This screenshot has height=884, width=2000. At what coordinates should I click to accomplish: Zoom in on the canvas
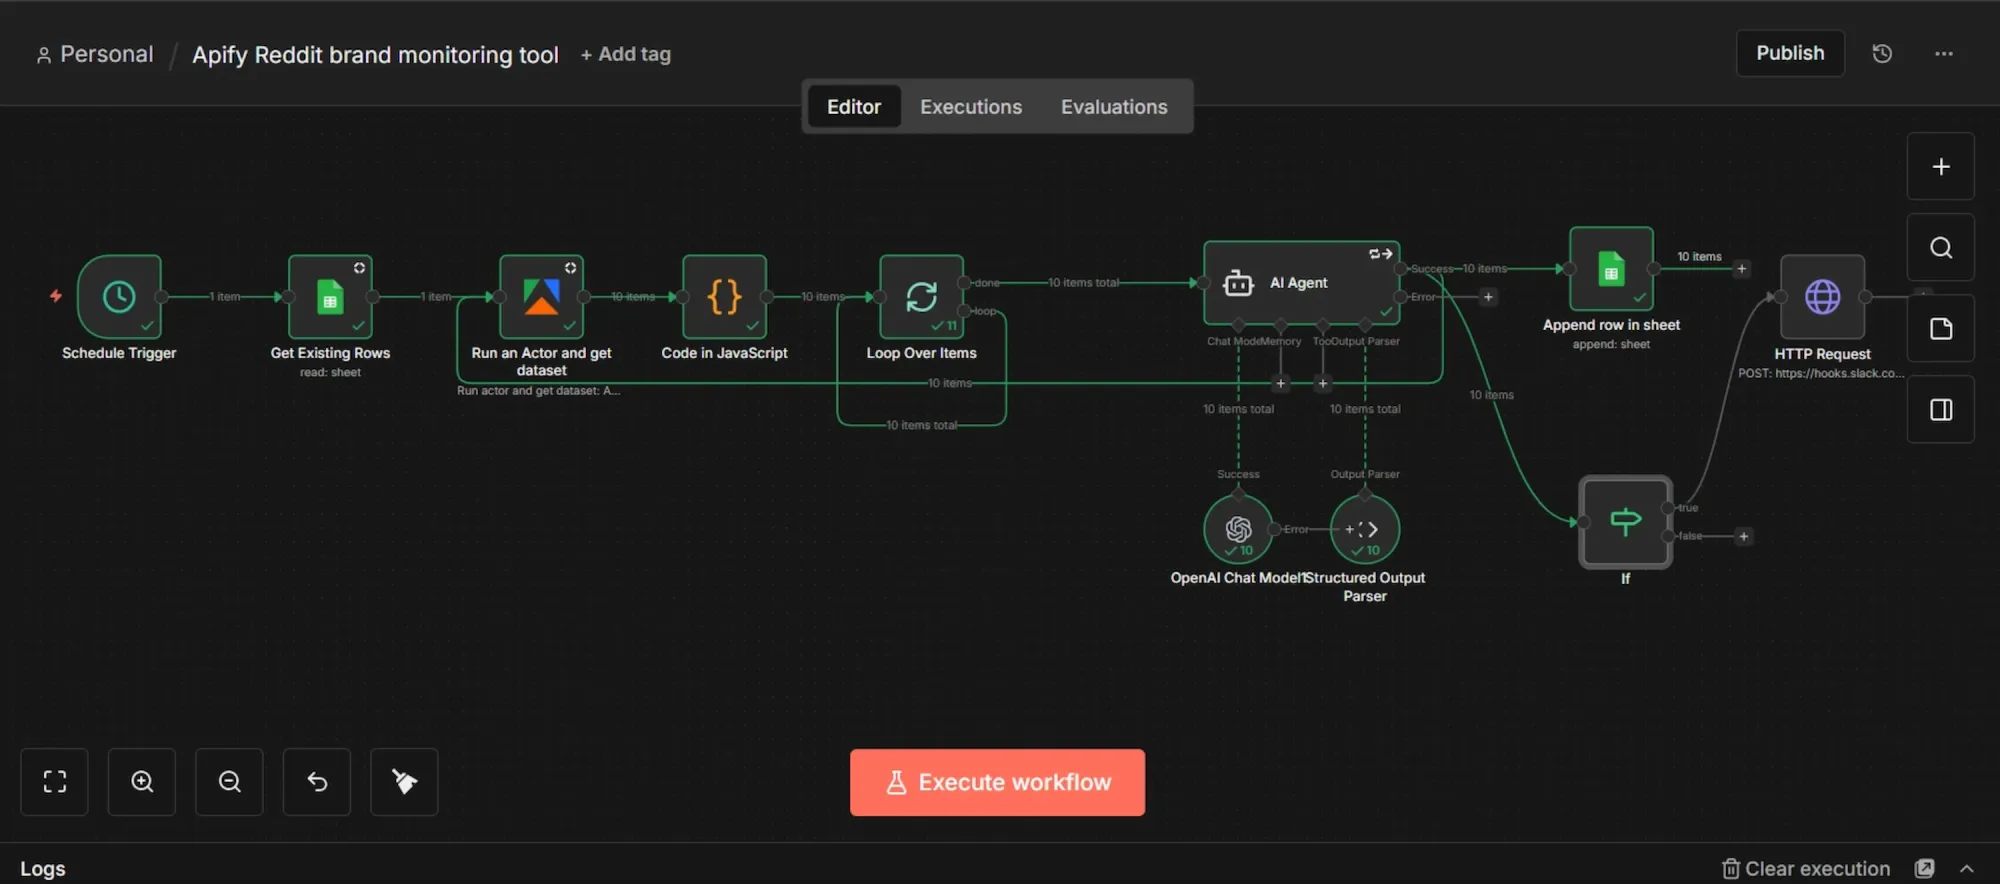[142, 781]
